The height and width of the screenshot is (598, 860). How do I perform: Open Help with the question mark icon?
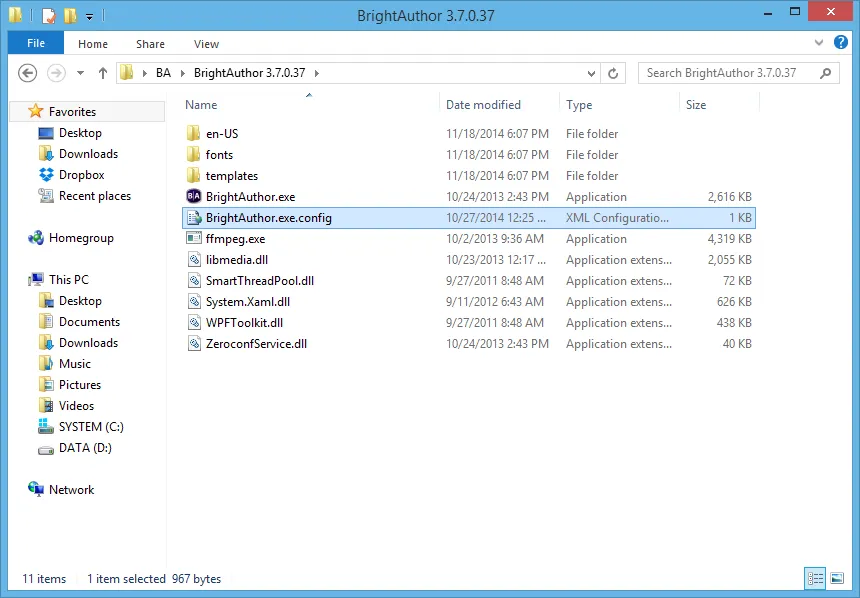[x=841, y=42]
